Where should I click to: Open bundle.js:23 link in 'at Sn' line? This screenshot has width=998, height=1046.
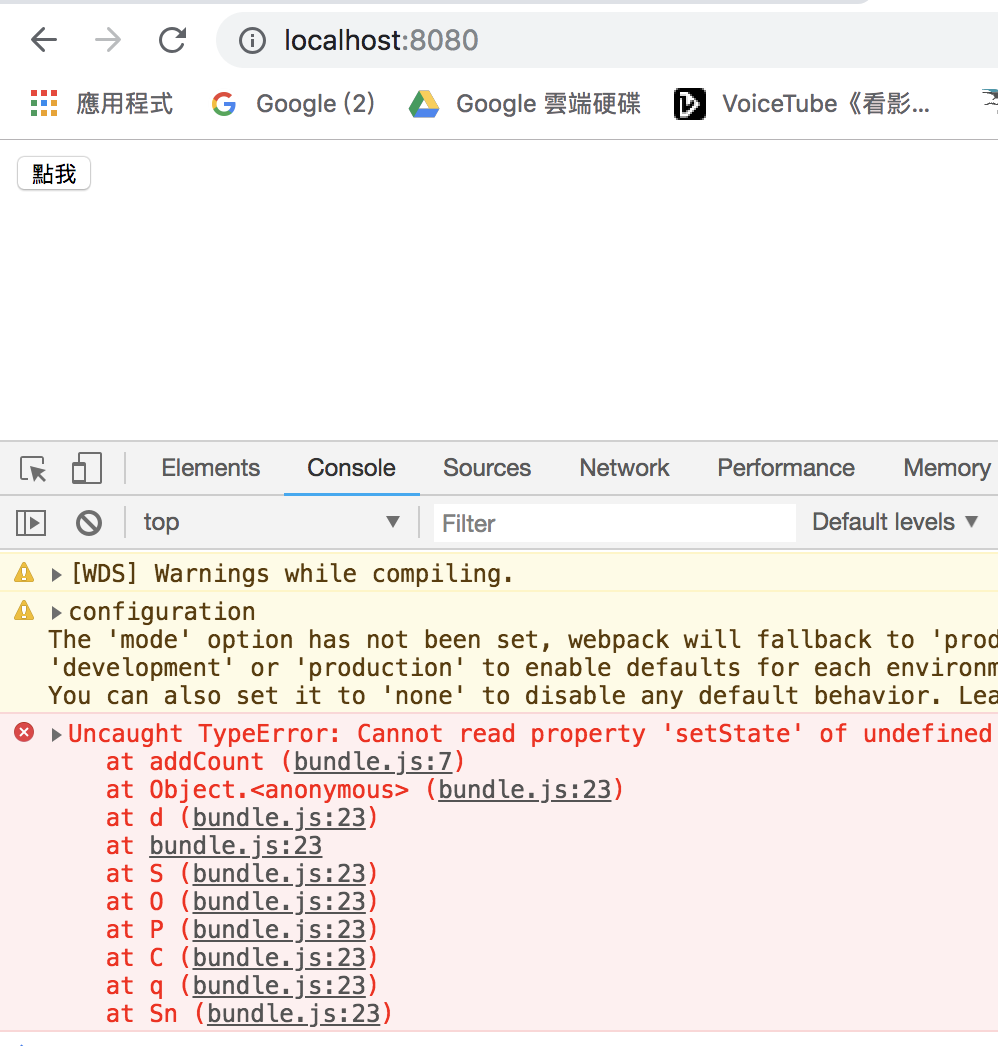(x=294, y=1014)
